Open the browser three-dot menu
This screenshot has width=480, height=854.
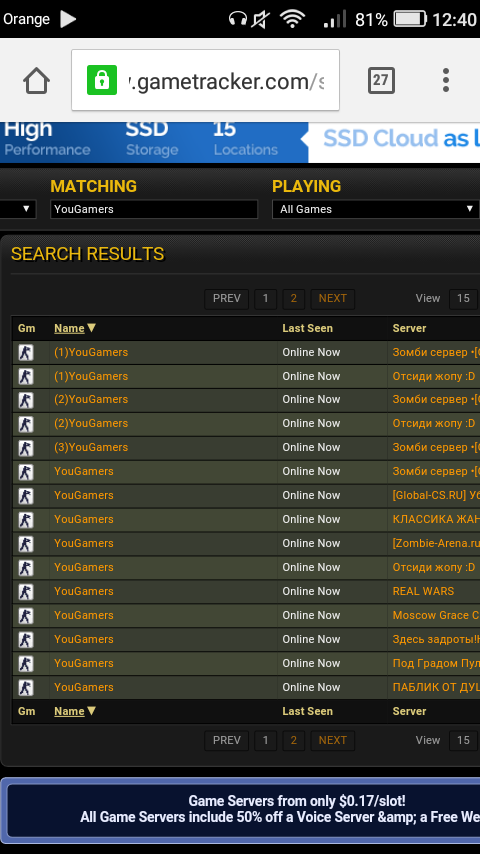pos(446,80)
